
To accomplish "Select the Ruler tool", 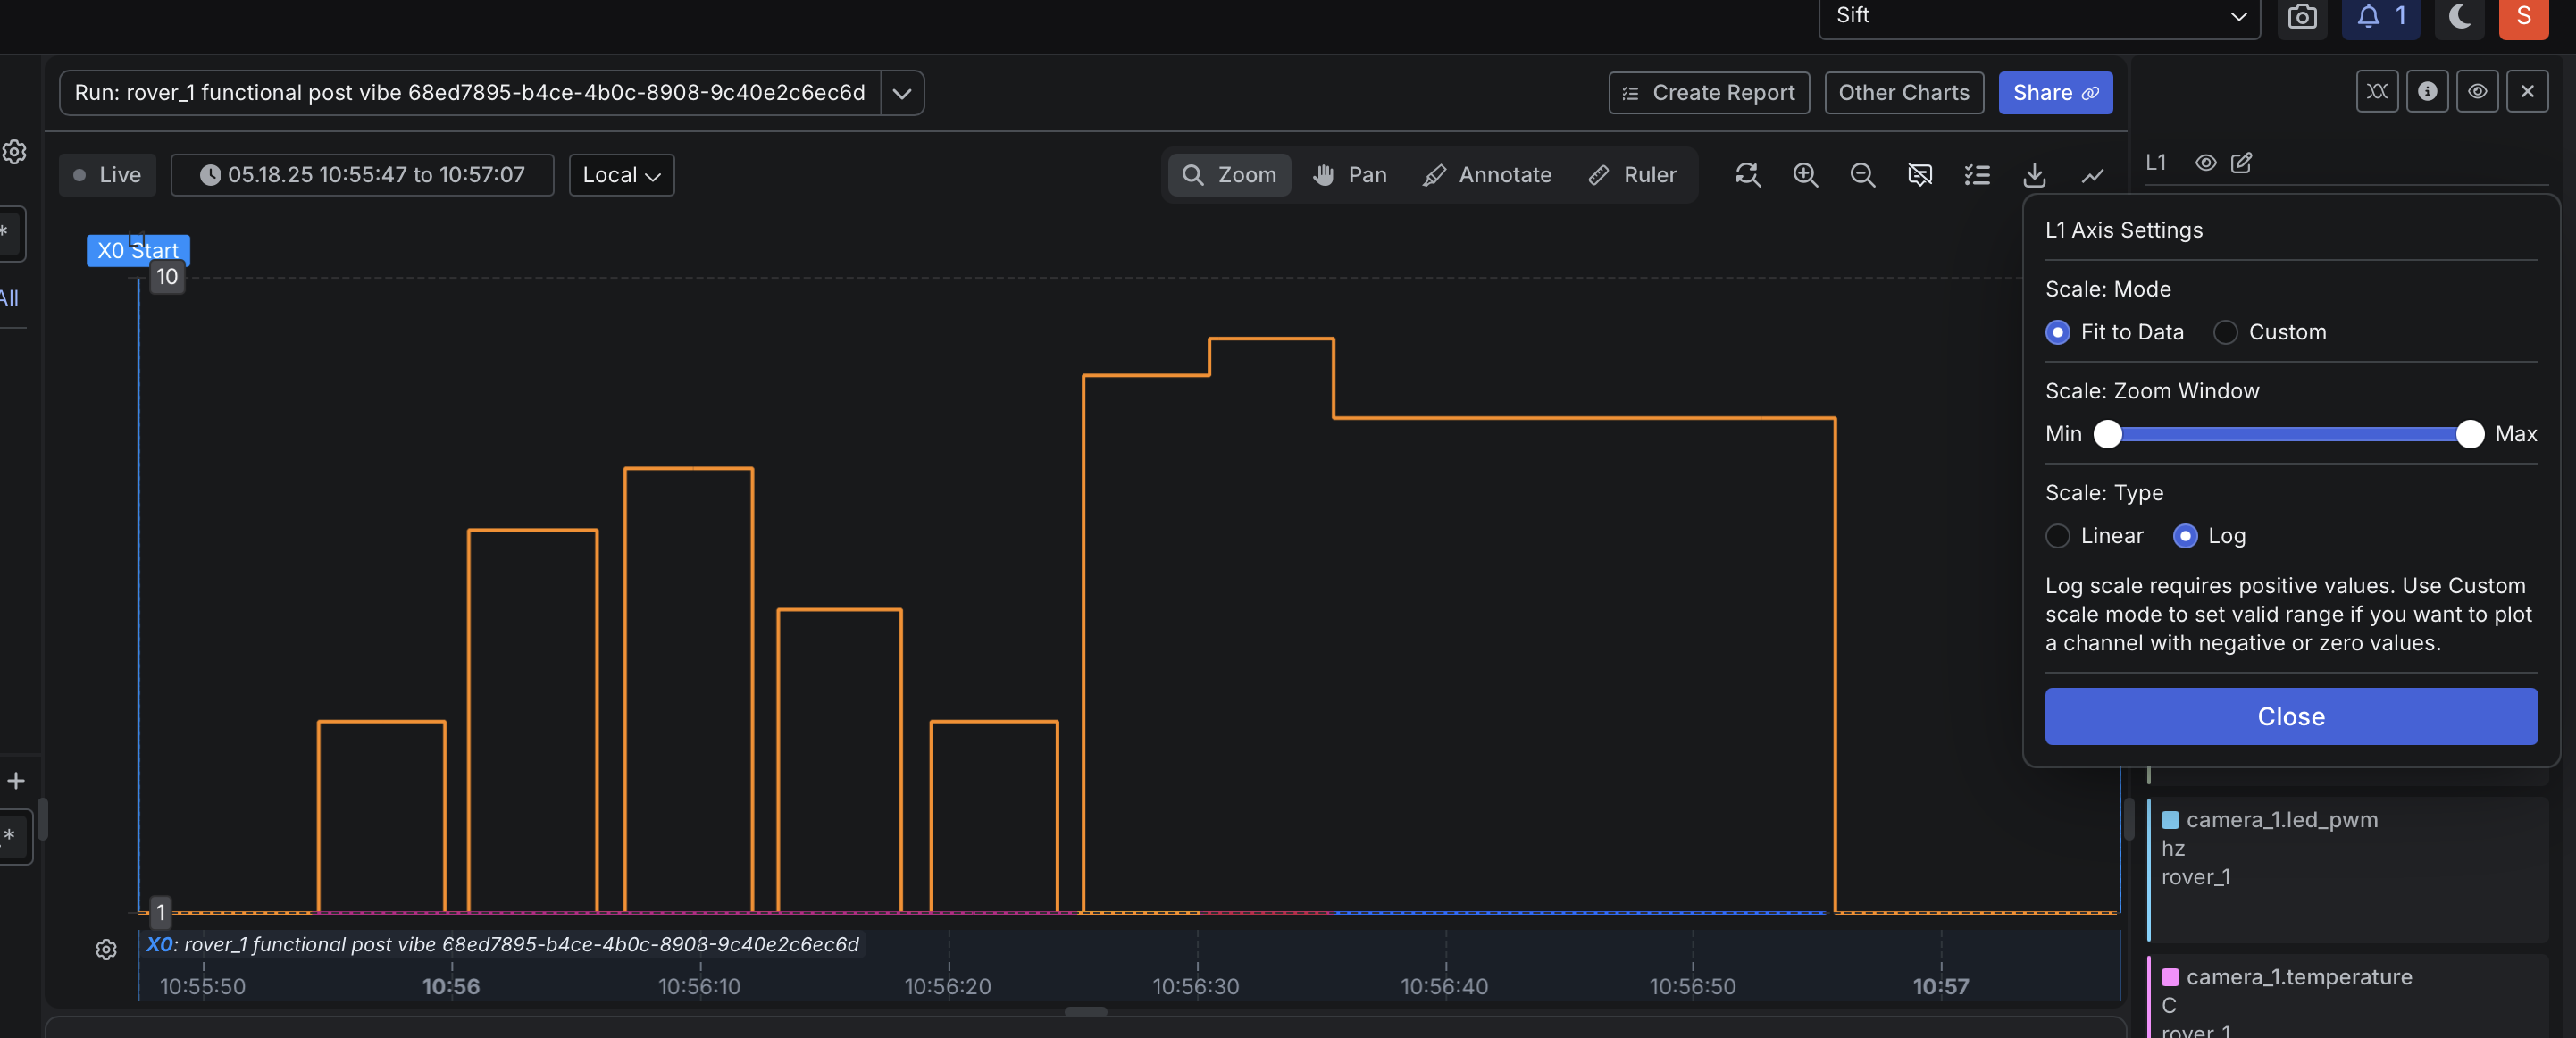I will click(x=1632, y=175).
